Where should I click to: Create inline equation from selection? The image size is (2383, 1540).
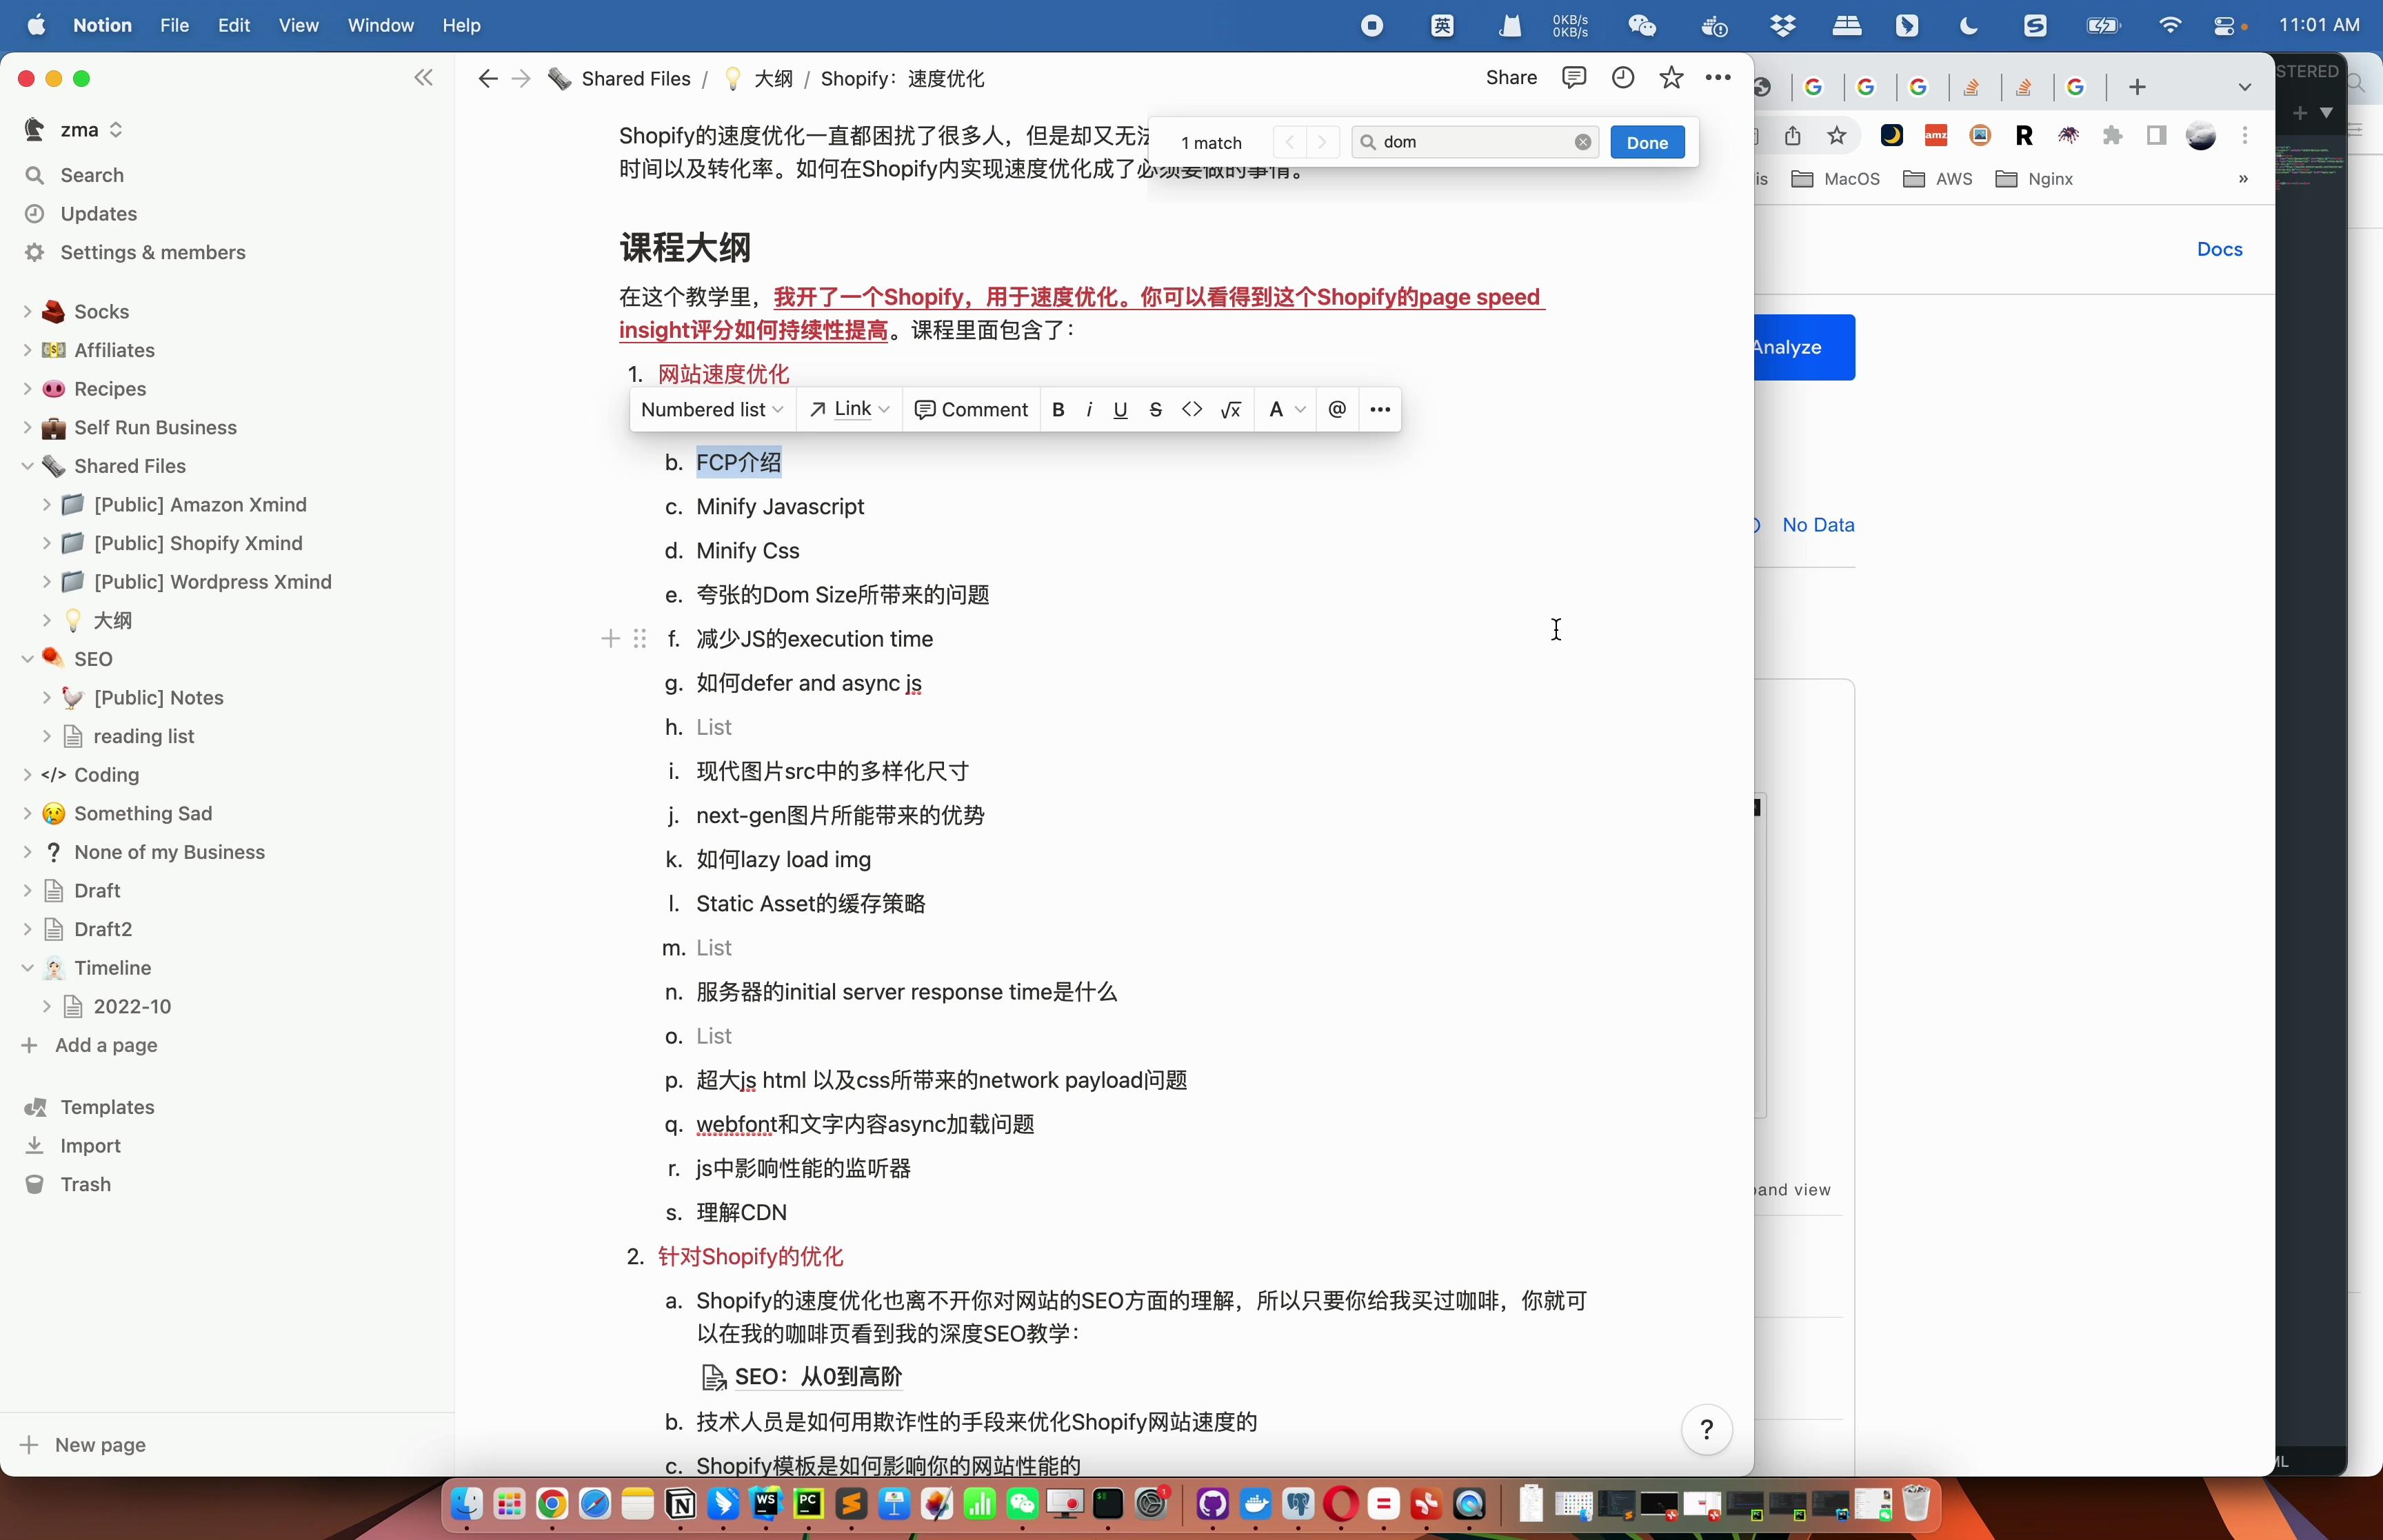pos(1231,409)
